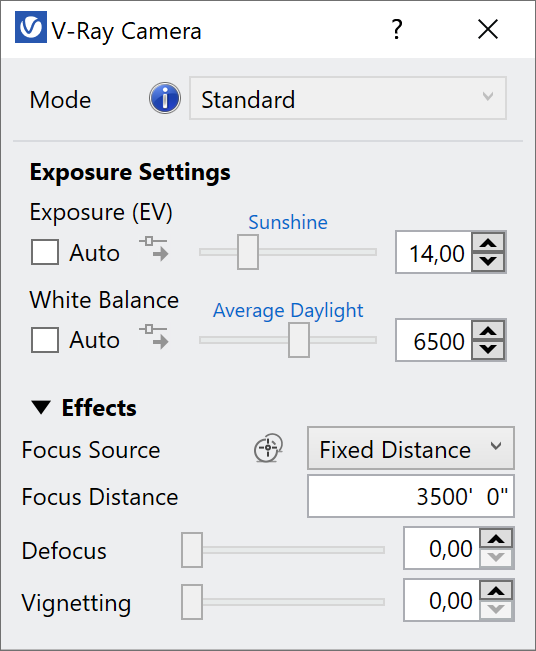Viewport: 536px width, 651px height.
Task: Click the White Balance slider handle
Action: [299, 340]
